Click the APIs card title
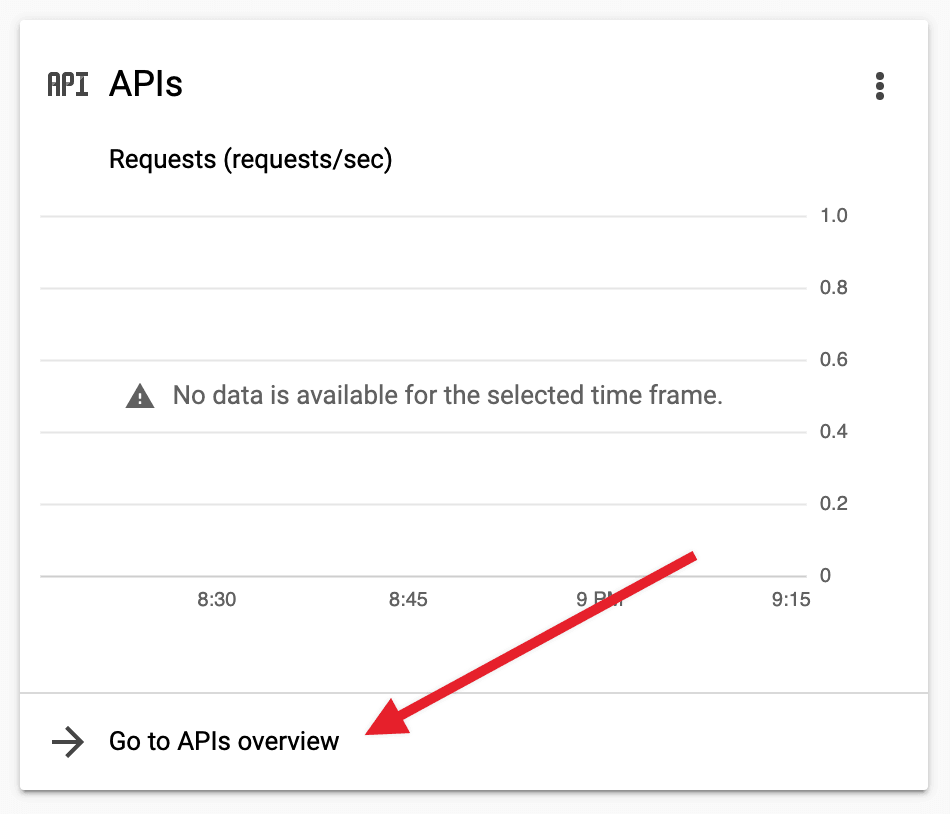 146,85
